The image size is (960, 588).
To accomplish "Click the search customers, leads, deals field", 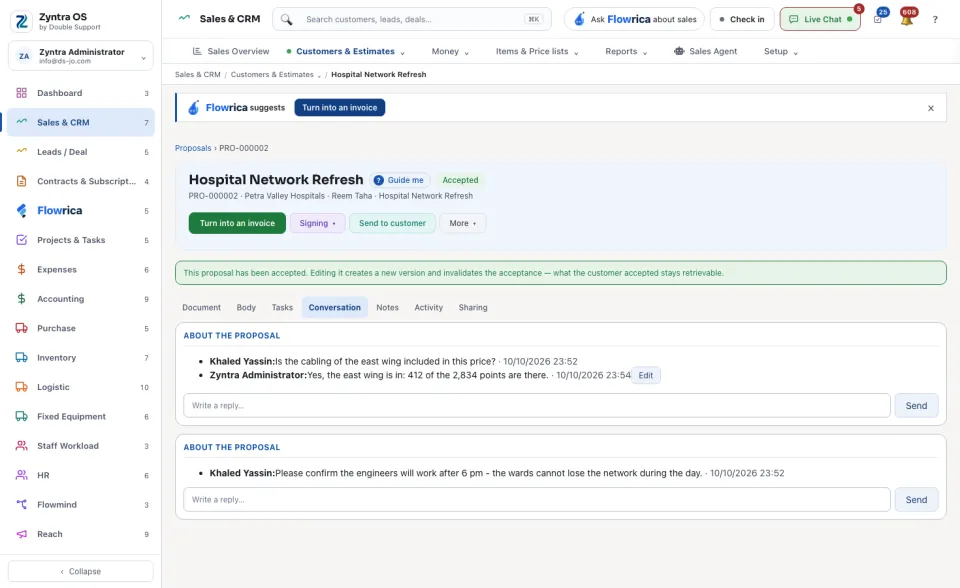I will tap(411, 20).
